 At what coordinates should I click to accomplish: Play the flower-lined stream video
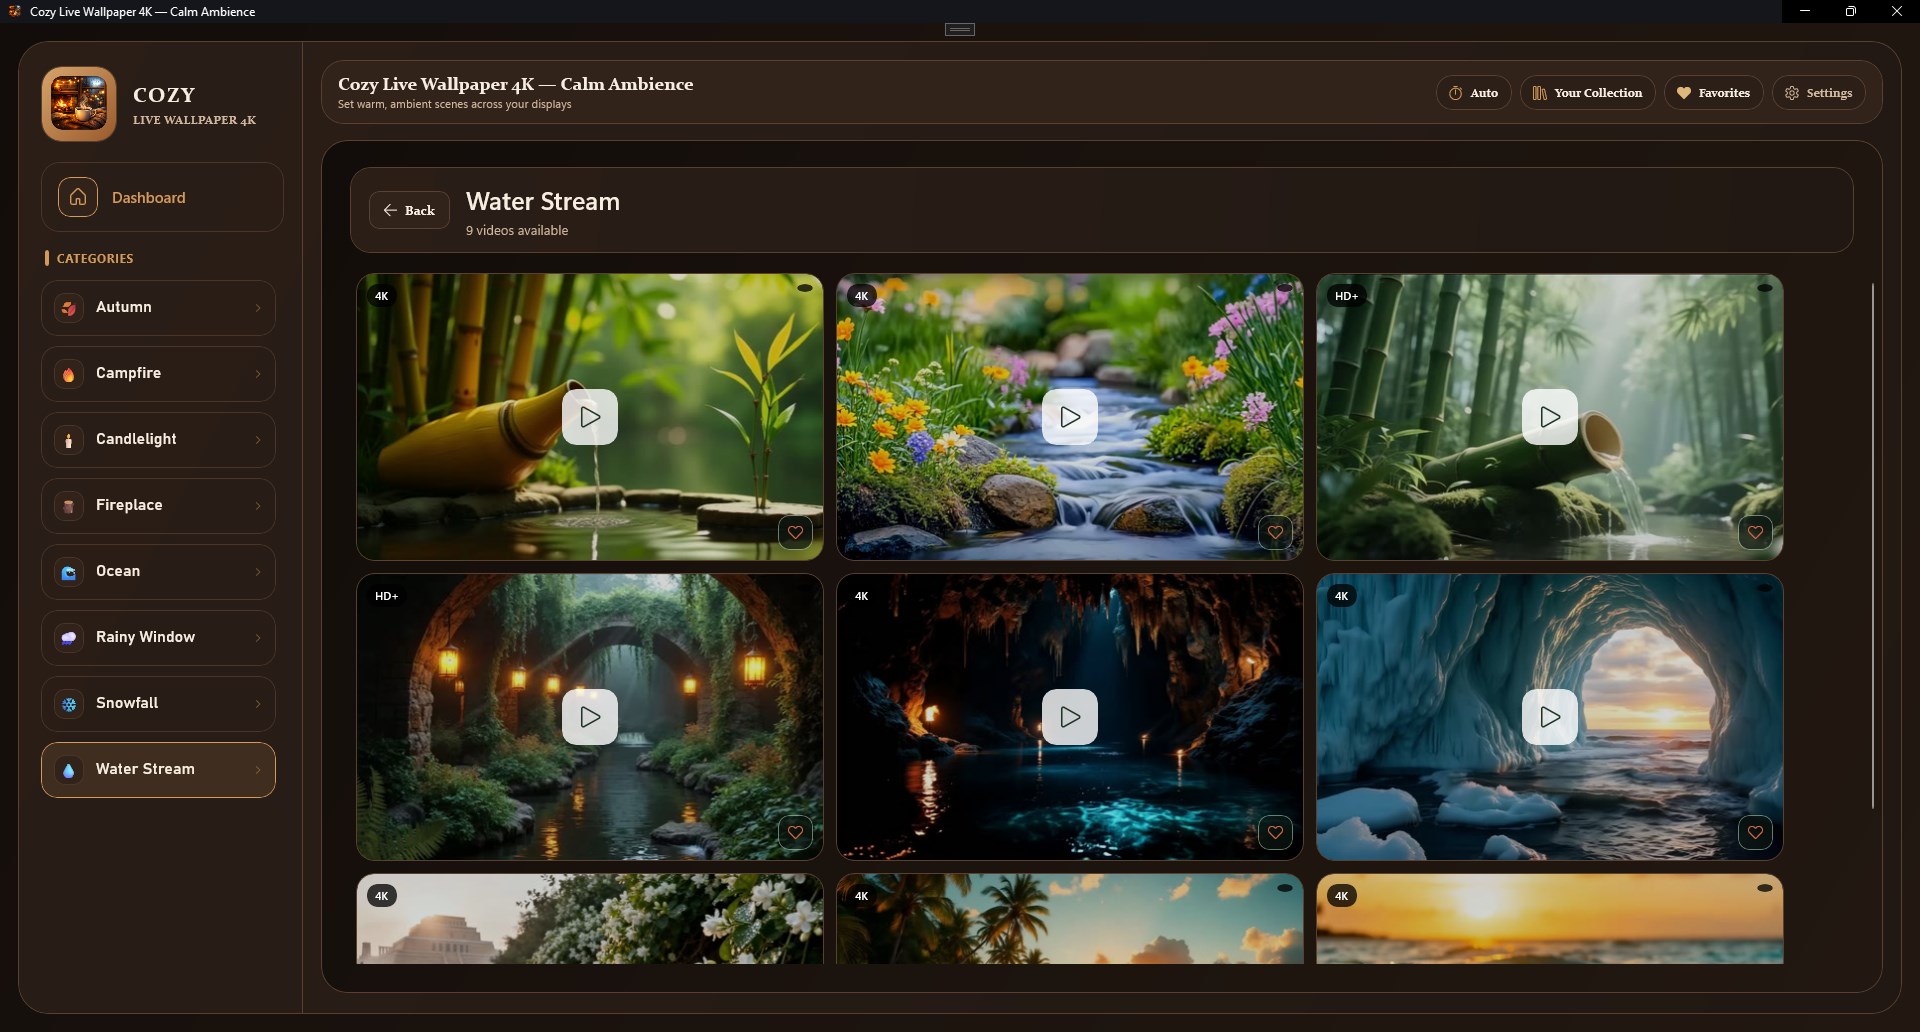click(1070, 417)
